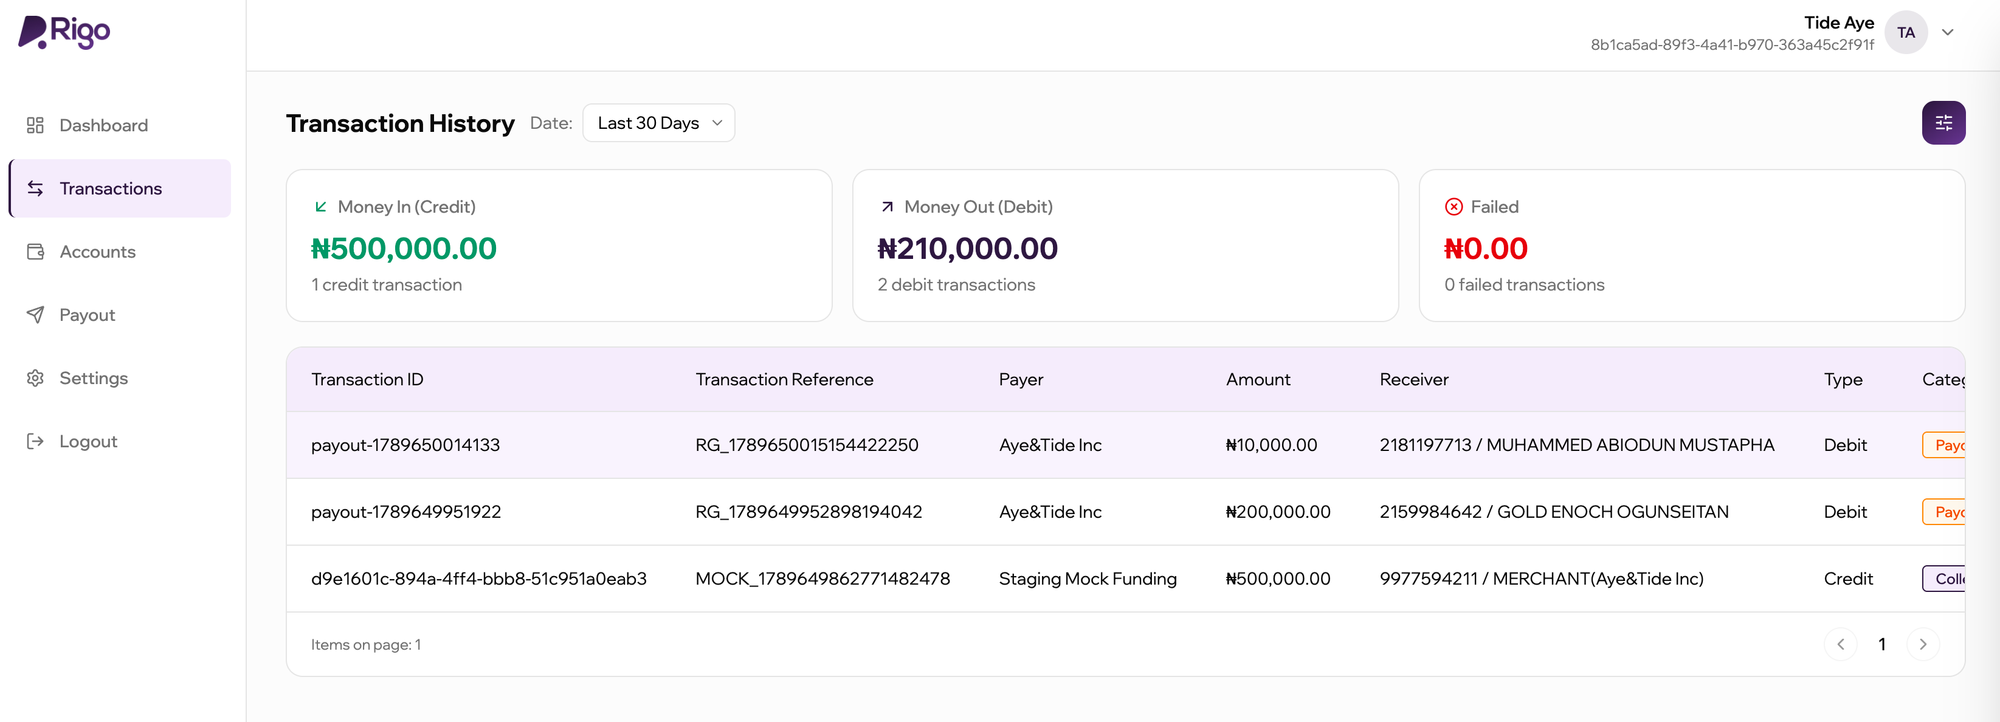Go to the next table page
The width and height of the screenshot is (2000, 722).
pos(1923,644)
